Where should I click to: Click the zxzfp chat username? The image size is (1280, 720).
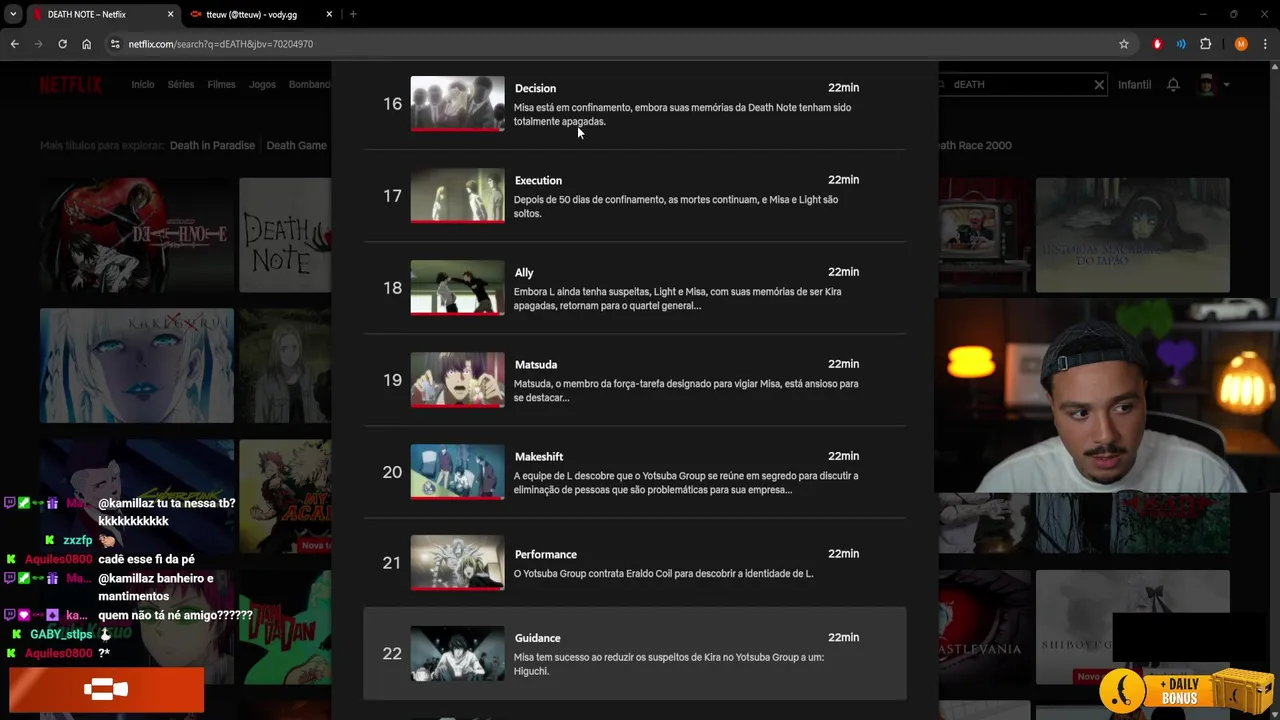tap(77, 540)
